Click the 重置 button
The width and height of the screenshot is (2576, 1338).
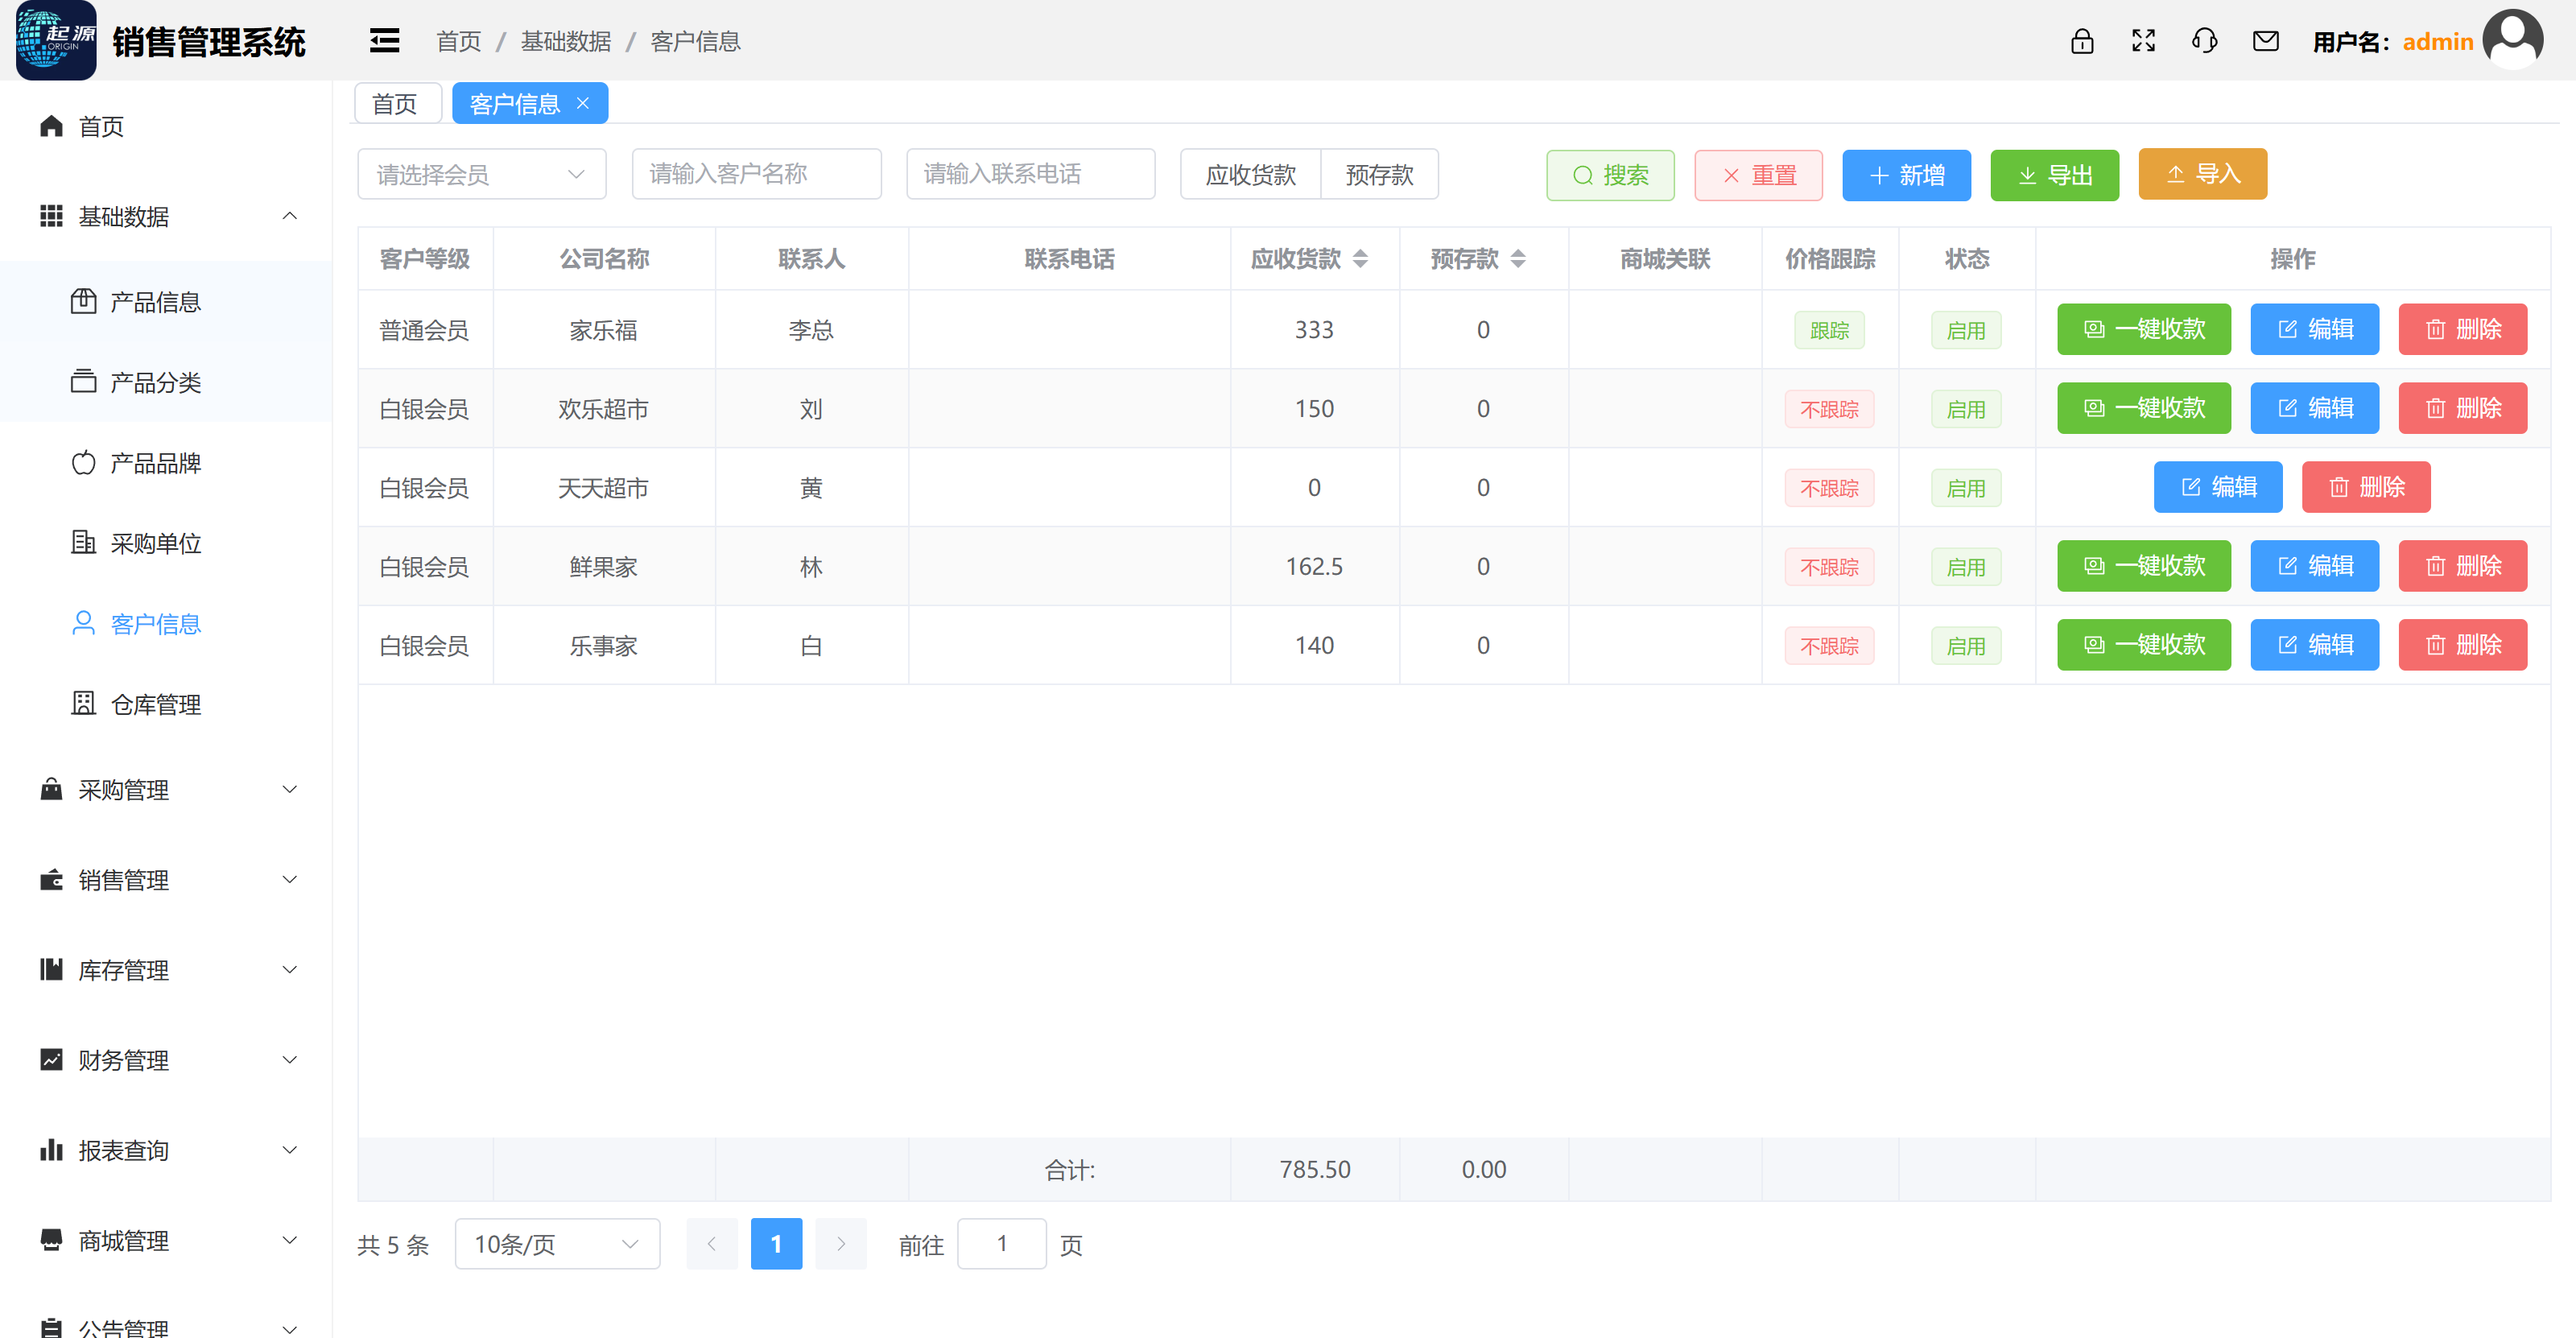1759,175
